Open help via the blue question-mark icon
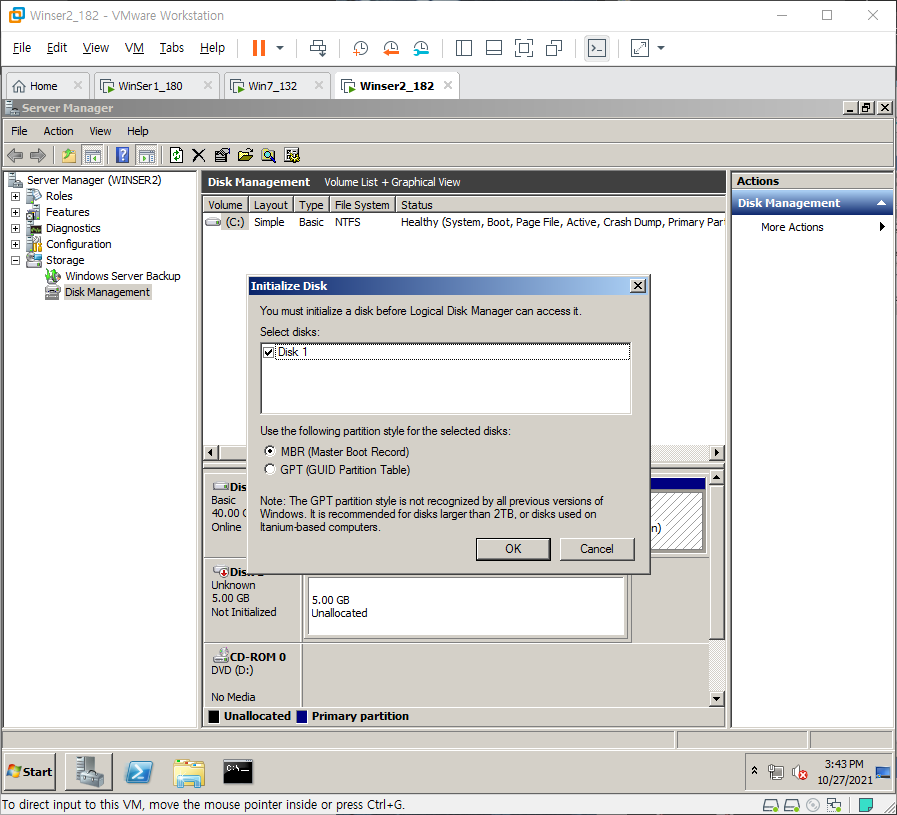 coord(122,155)
